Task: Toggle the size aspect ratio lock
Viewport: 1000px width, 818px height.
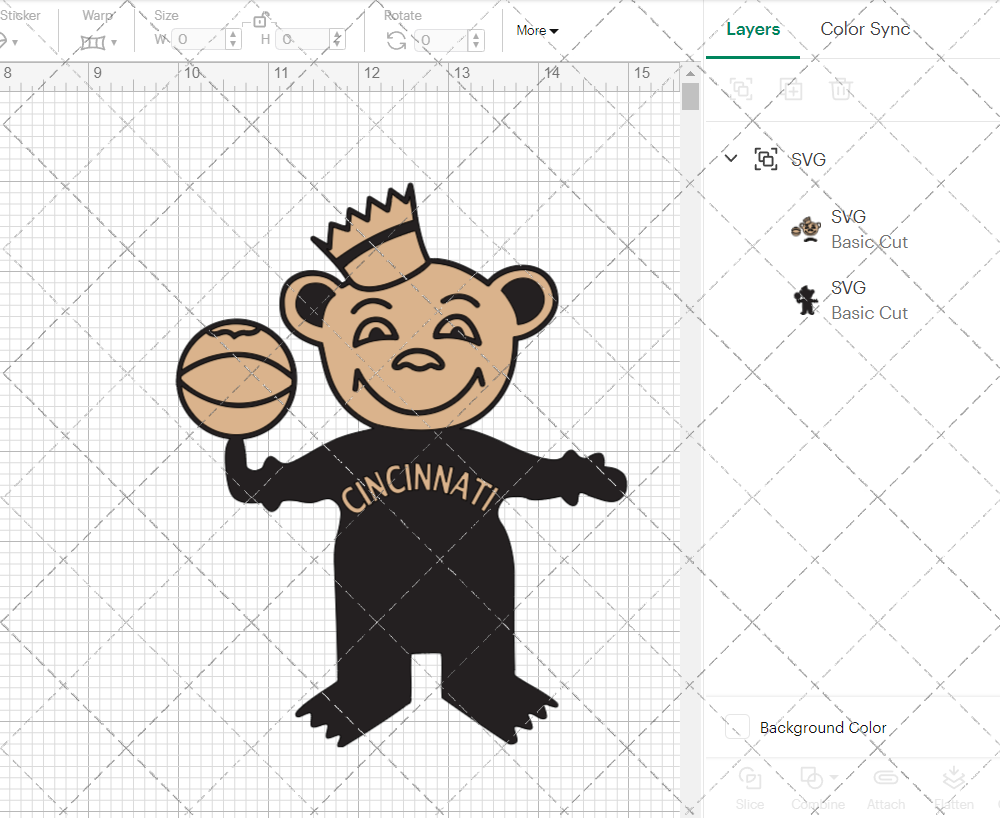Action: [x=260, y=19]
